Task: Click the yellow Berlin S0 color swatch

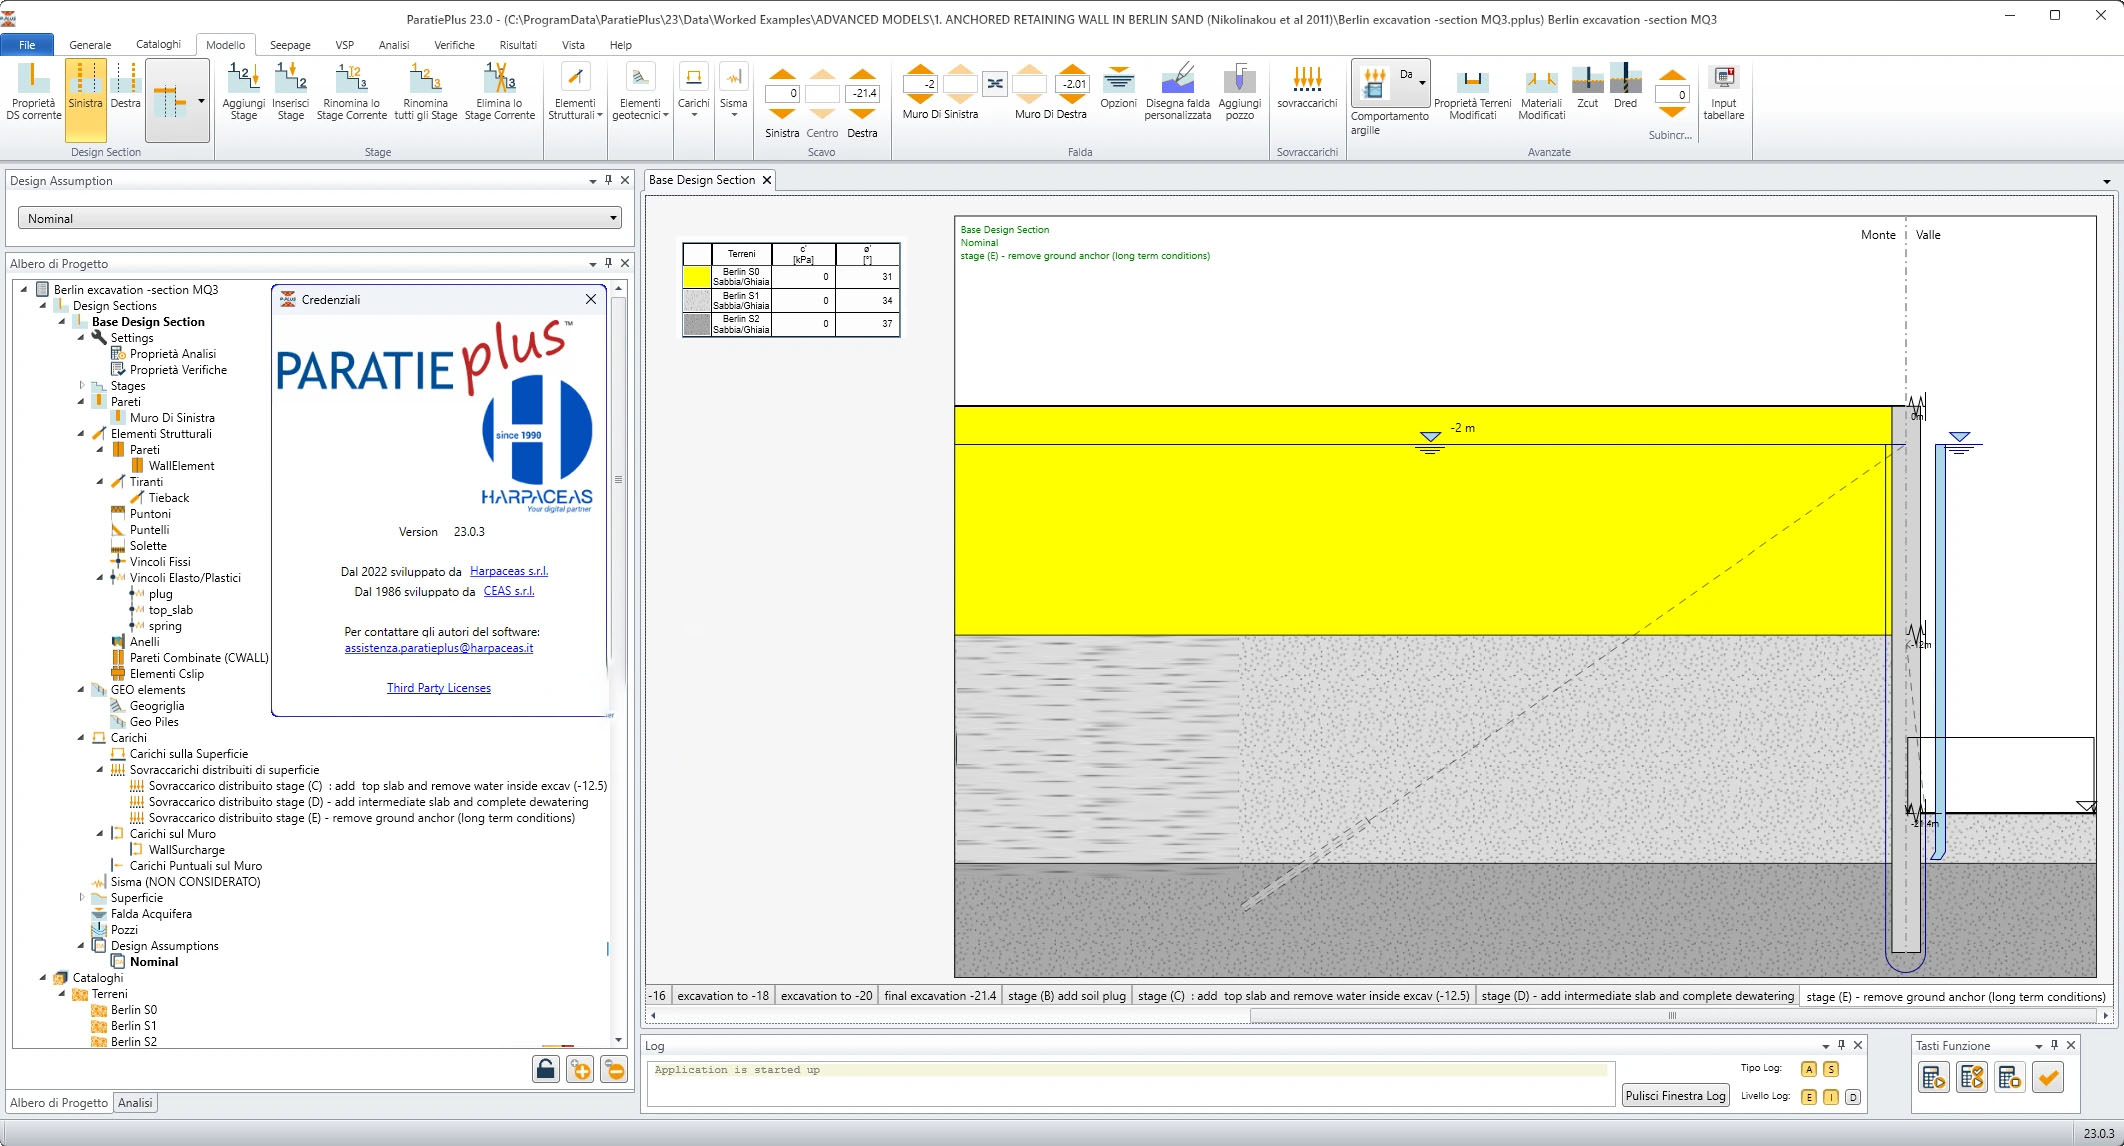Action: pyautogui.click(x=696, y=277)
